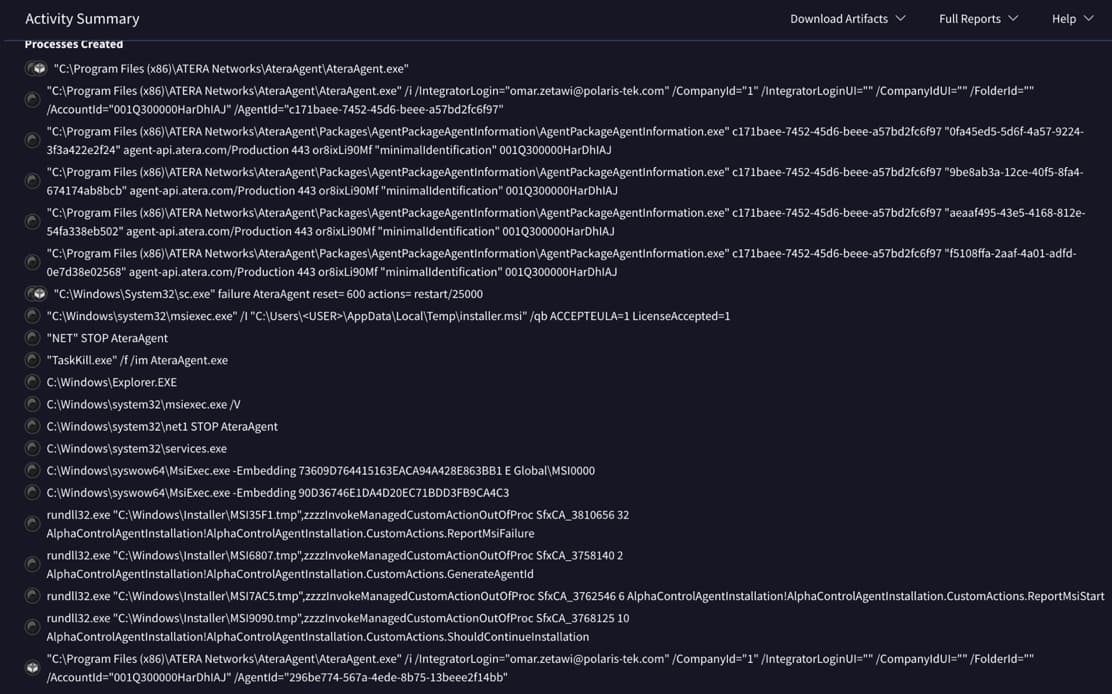
Task: Select the ReportMsiStart rundll32 command entry
Action: [575, 596]
